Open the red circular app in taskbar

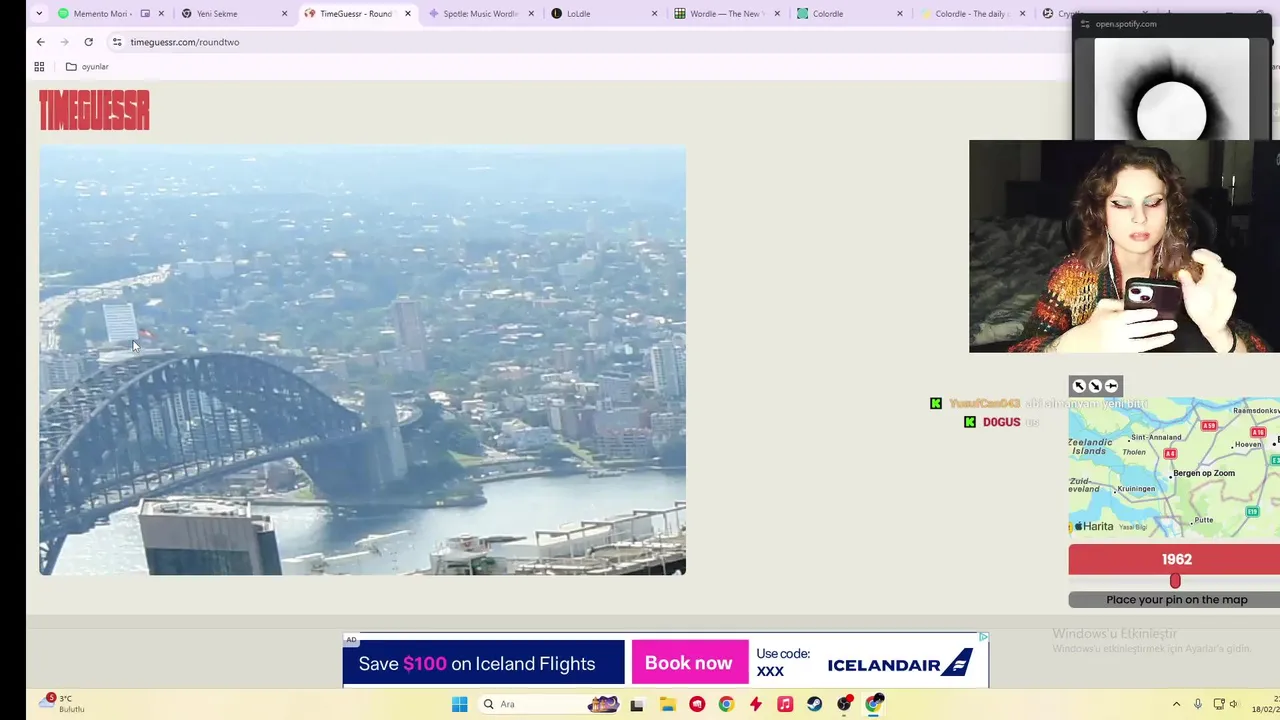click(697, 704)
